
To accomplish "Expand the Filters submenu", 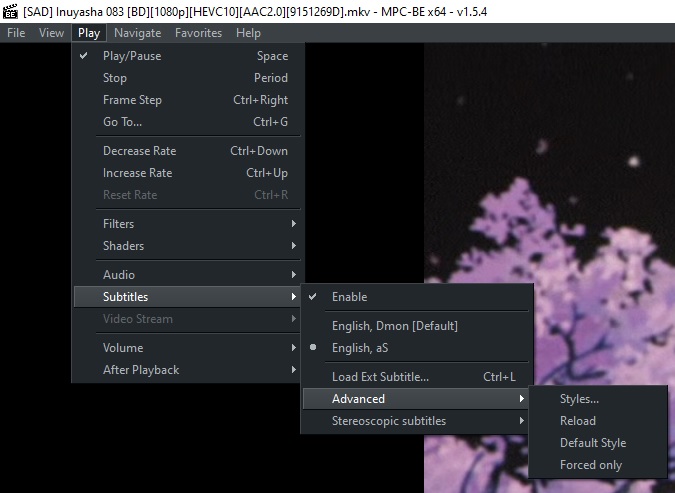I will 187,224.
